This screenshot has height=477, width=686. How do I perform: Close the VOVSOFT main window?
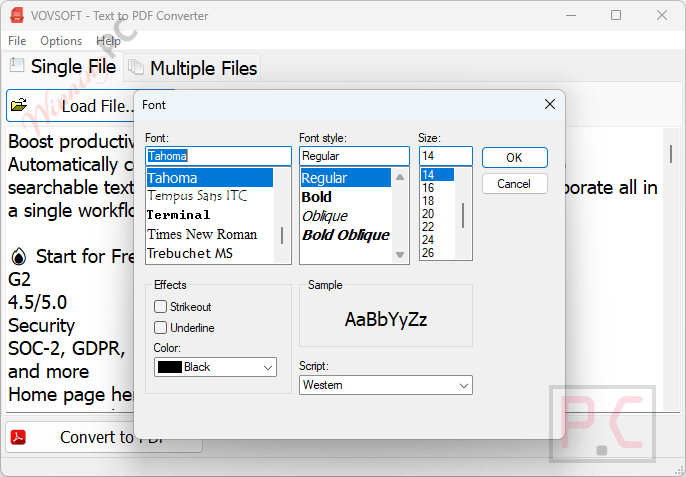(662, 15)
